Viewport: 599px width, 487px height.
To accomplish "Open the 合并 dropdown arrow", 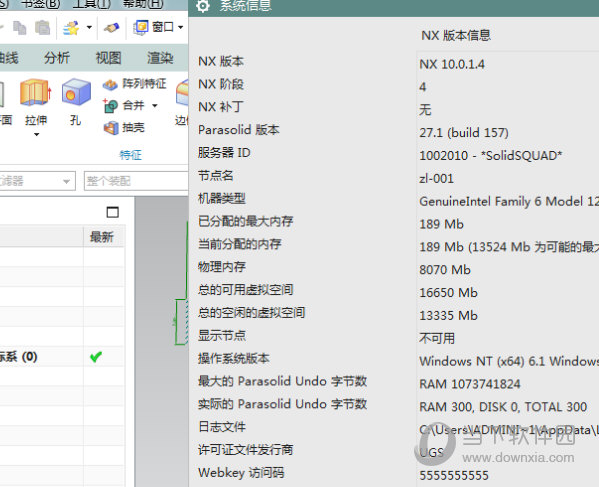I will point(154,105).
